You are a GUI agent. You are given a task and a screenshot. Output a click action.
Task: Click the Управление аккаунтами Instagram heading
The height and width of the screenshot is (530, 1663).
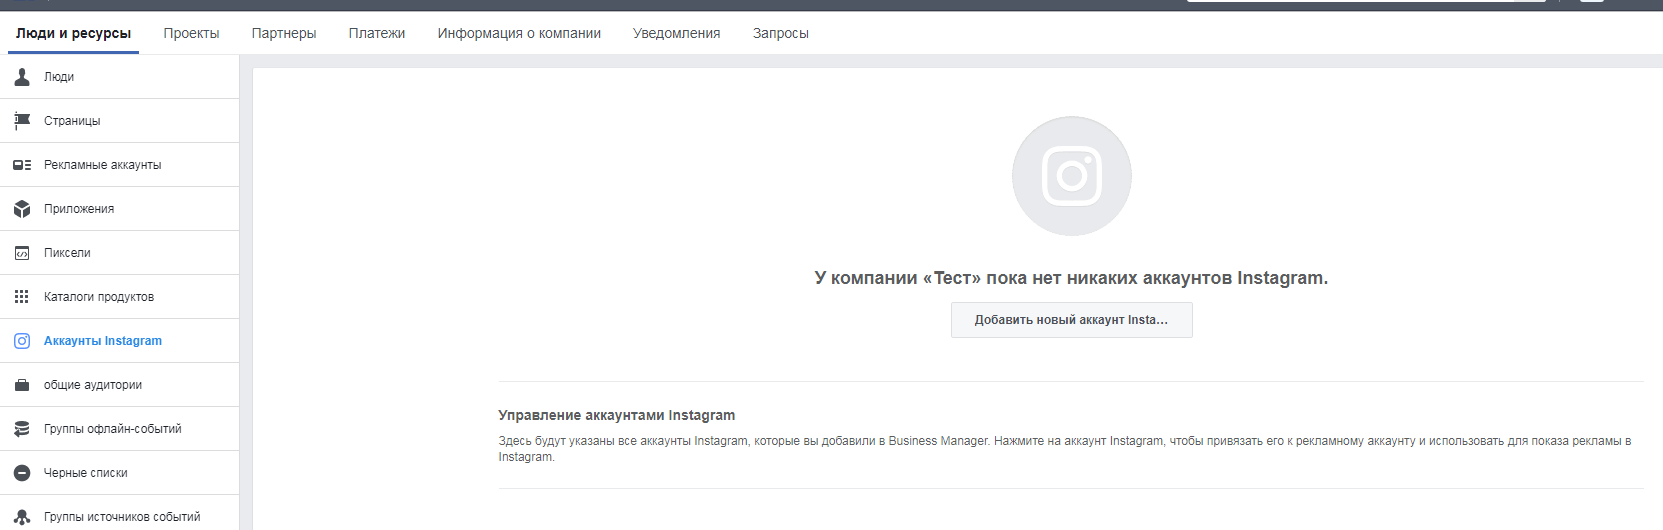(617, 415)
